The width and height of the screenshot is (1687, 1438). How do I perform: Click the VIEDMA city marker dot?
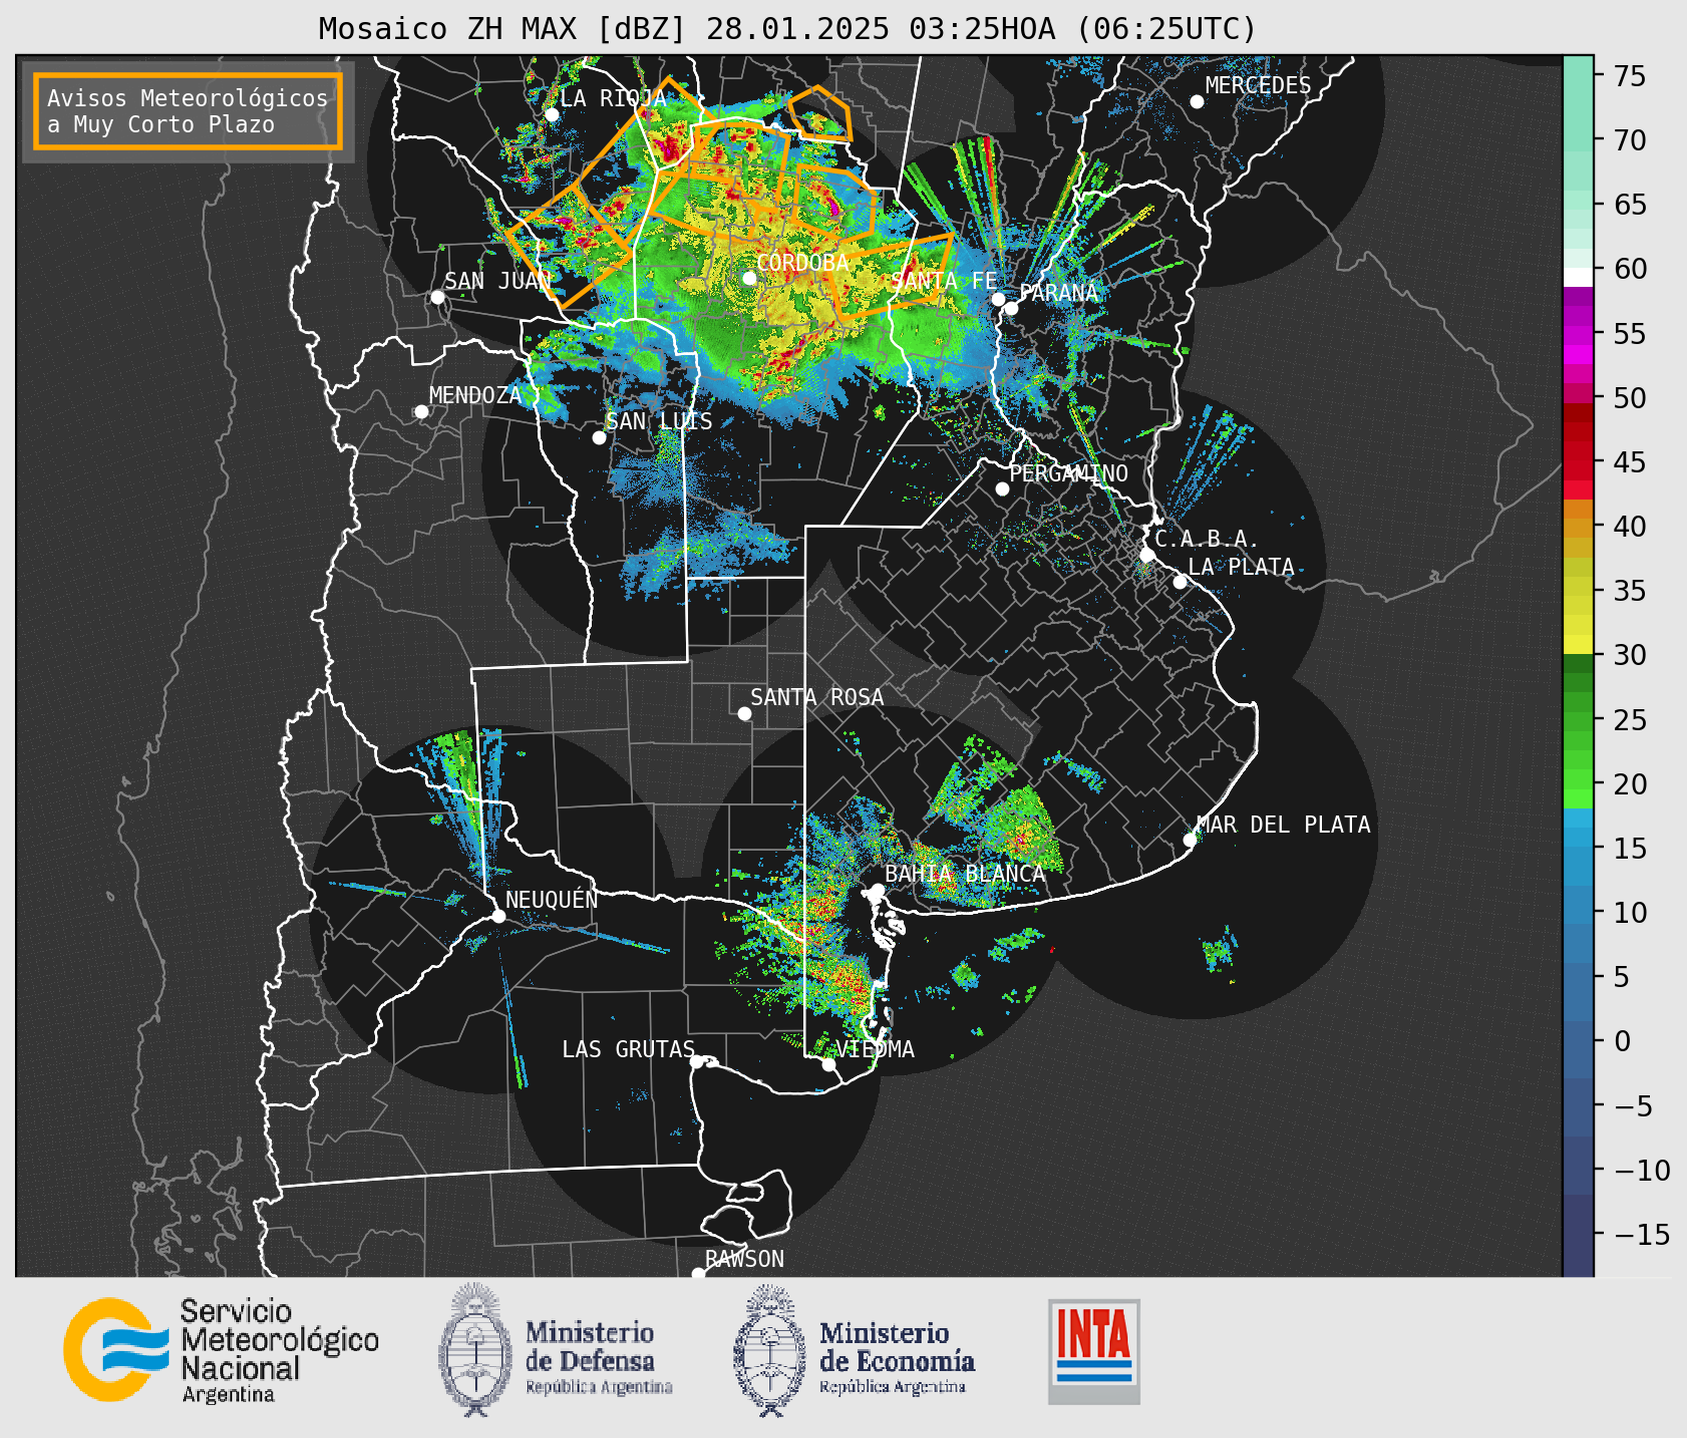[829, 1064]
